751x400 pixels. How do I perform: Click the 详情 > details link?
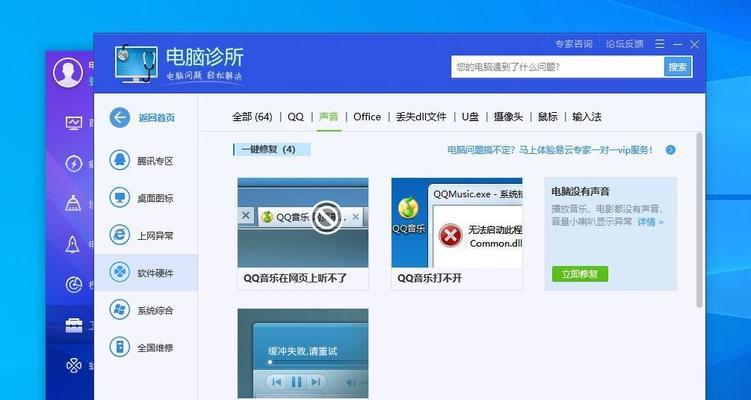650,222
